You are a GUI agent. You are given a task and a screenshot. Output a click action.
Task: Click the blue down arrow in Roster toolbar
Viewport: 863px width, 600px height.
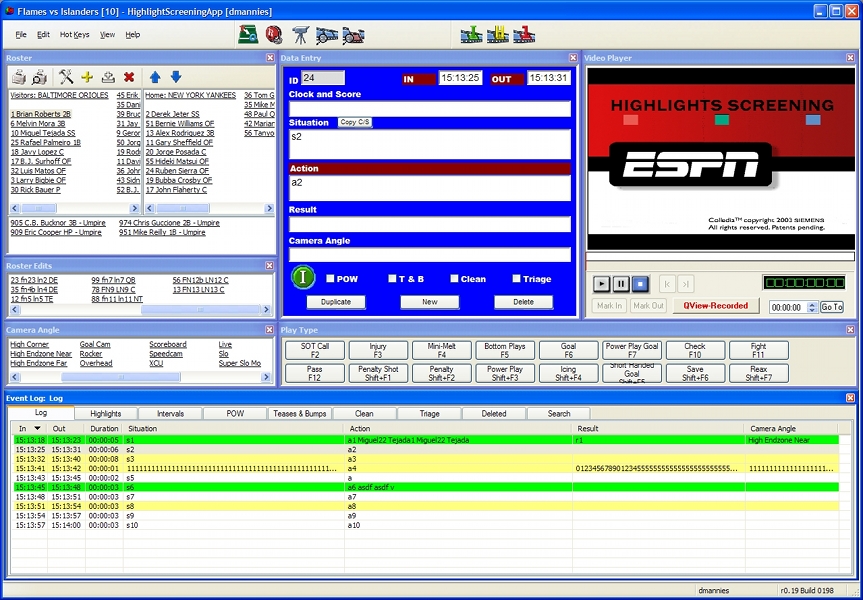(176, 77)
